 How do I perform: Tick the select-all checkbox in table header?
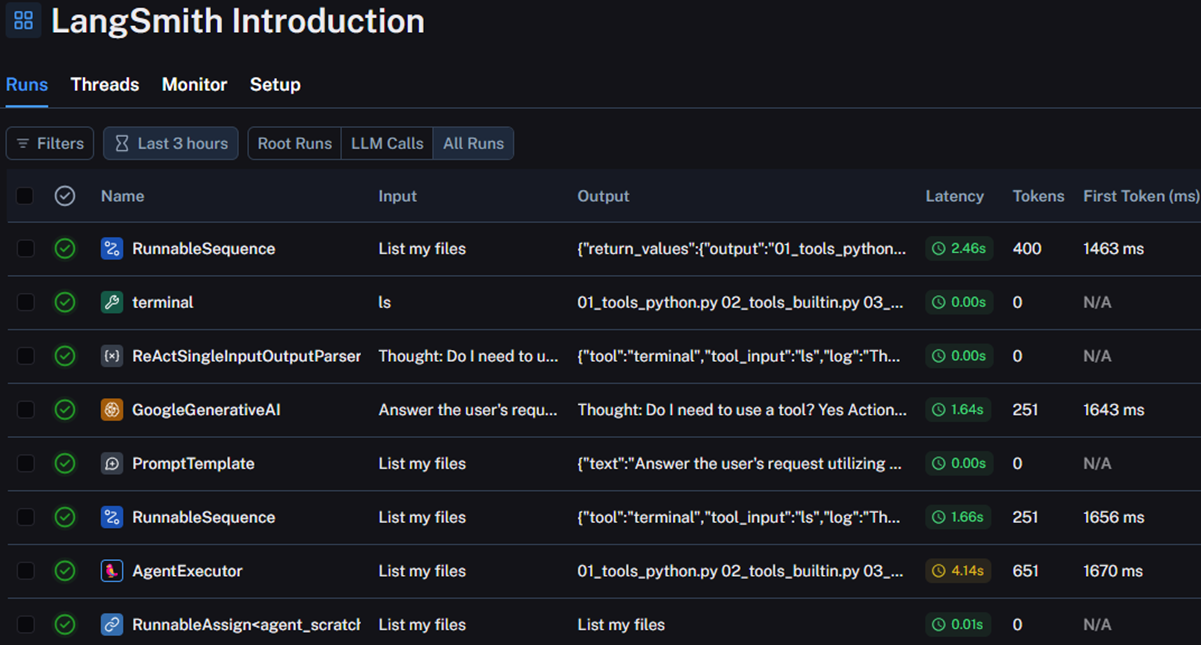(x=25, y=196)
